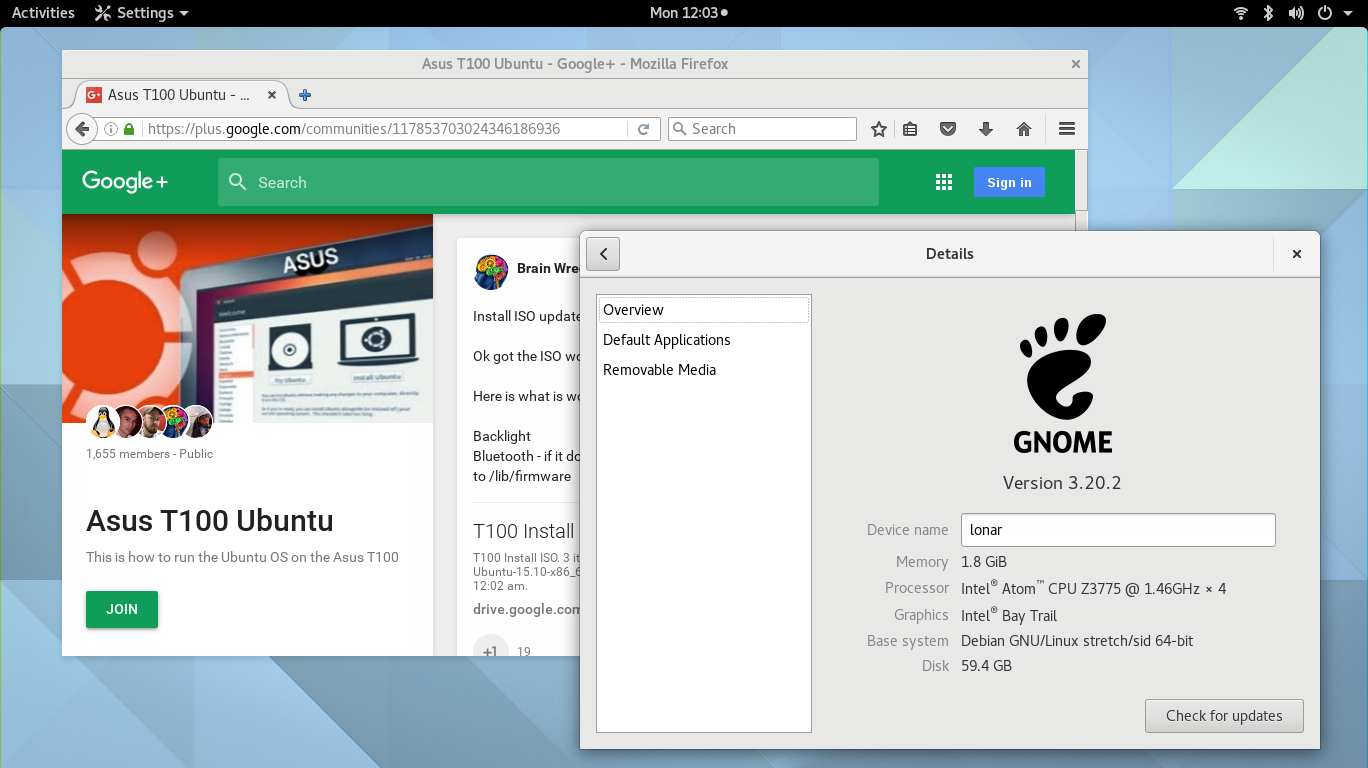Click the green padlock security icon
Viewport: 1368px width, 768px height.
pos(129,129)
